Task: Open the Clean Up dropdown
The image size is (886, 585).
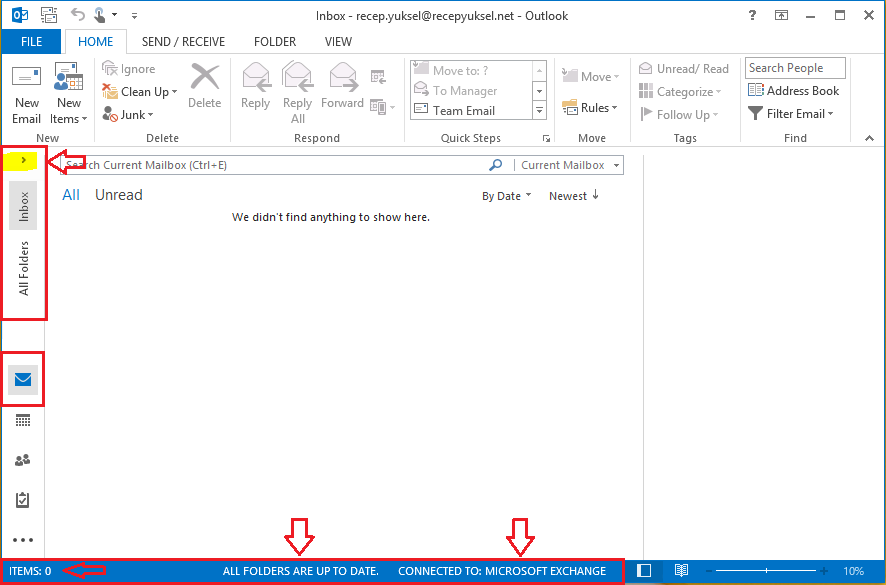Action: tap(140, 92)
